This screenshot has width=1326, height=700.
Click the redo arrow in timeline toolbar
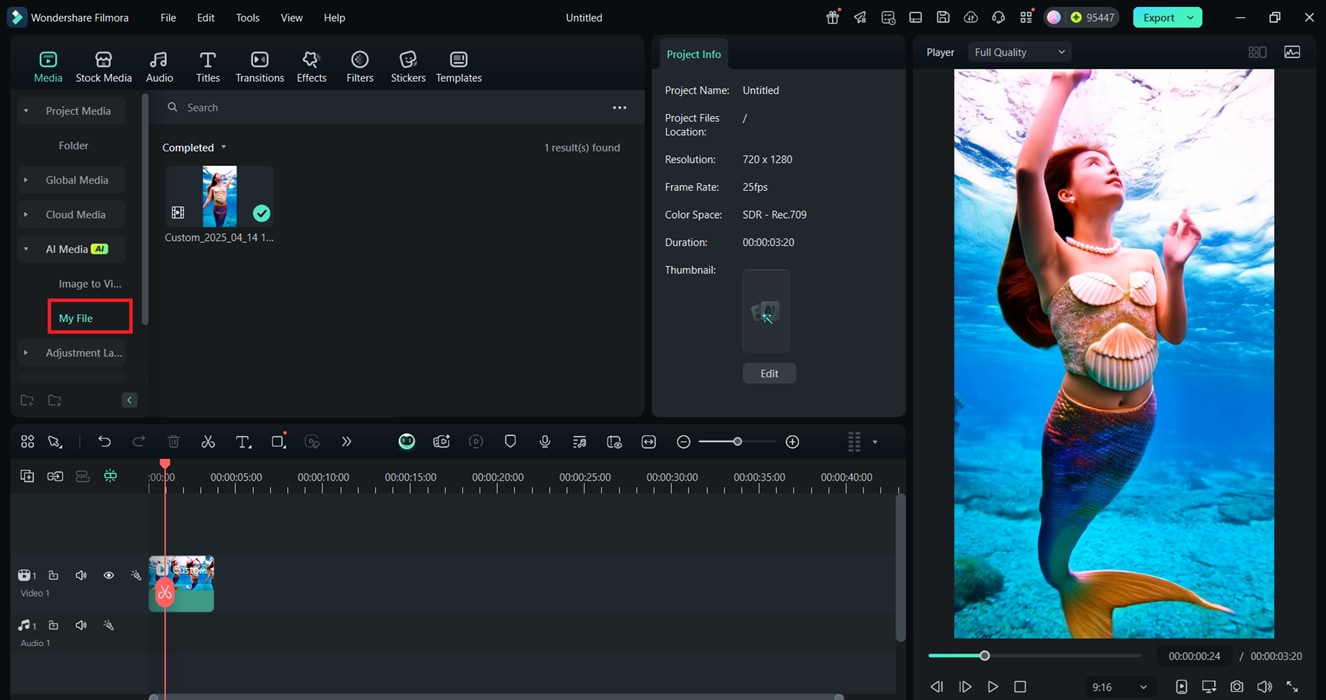pos(139,441)
